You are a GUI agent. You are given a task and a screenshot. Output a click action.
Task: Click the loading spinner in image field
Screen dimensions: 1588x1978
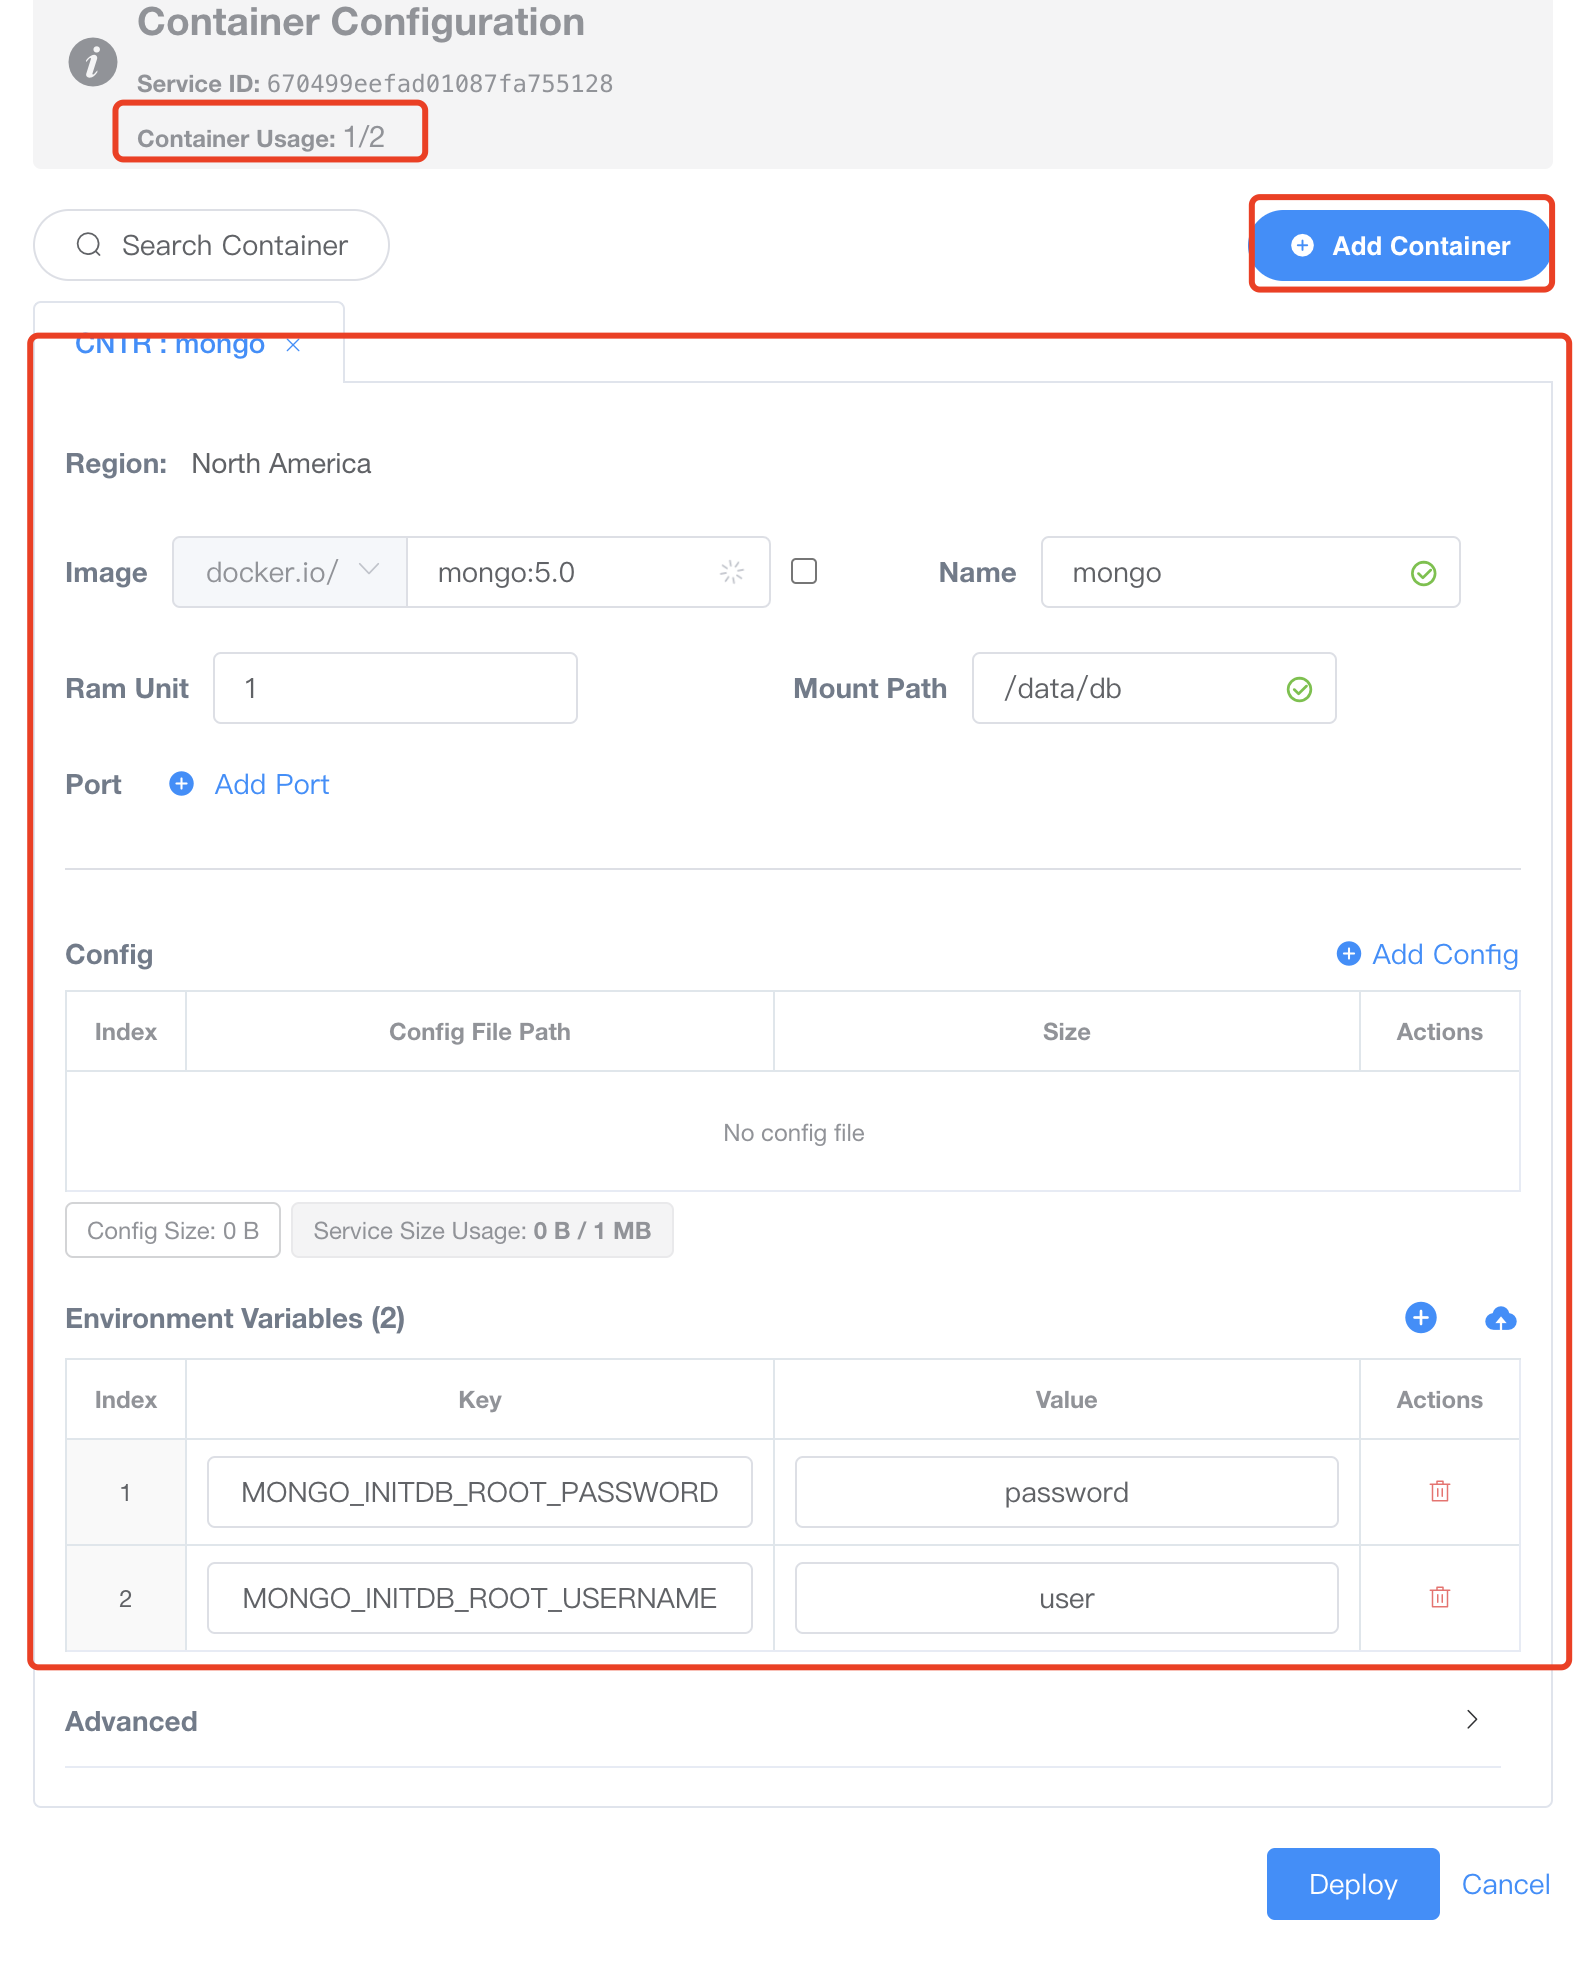732,572
